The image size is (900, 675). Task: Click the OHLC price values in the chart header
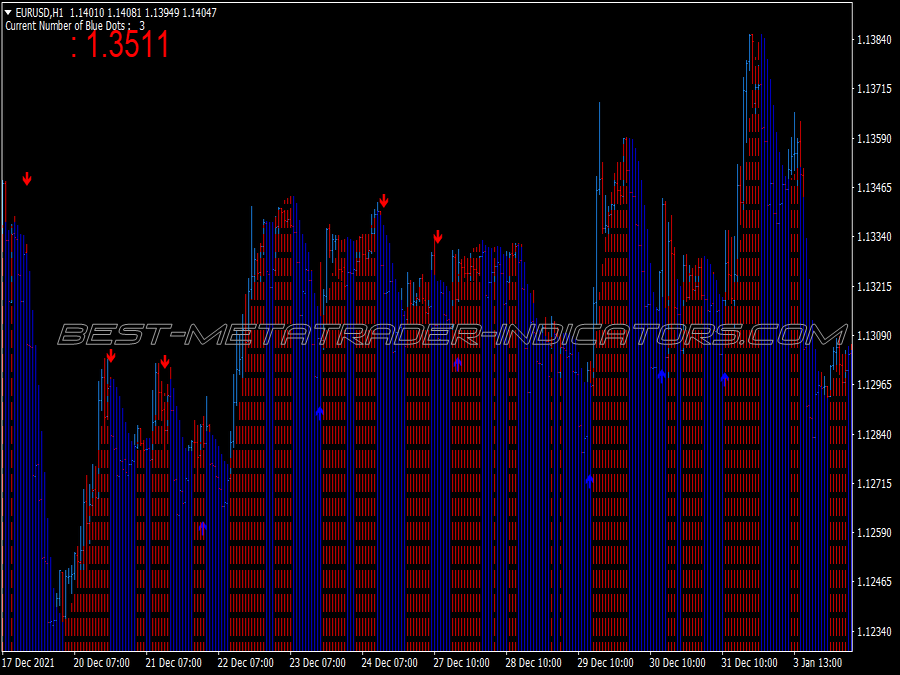click(143, 12)
